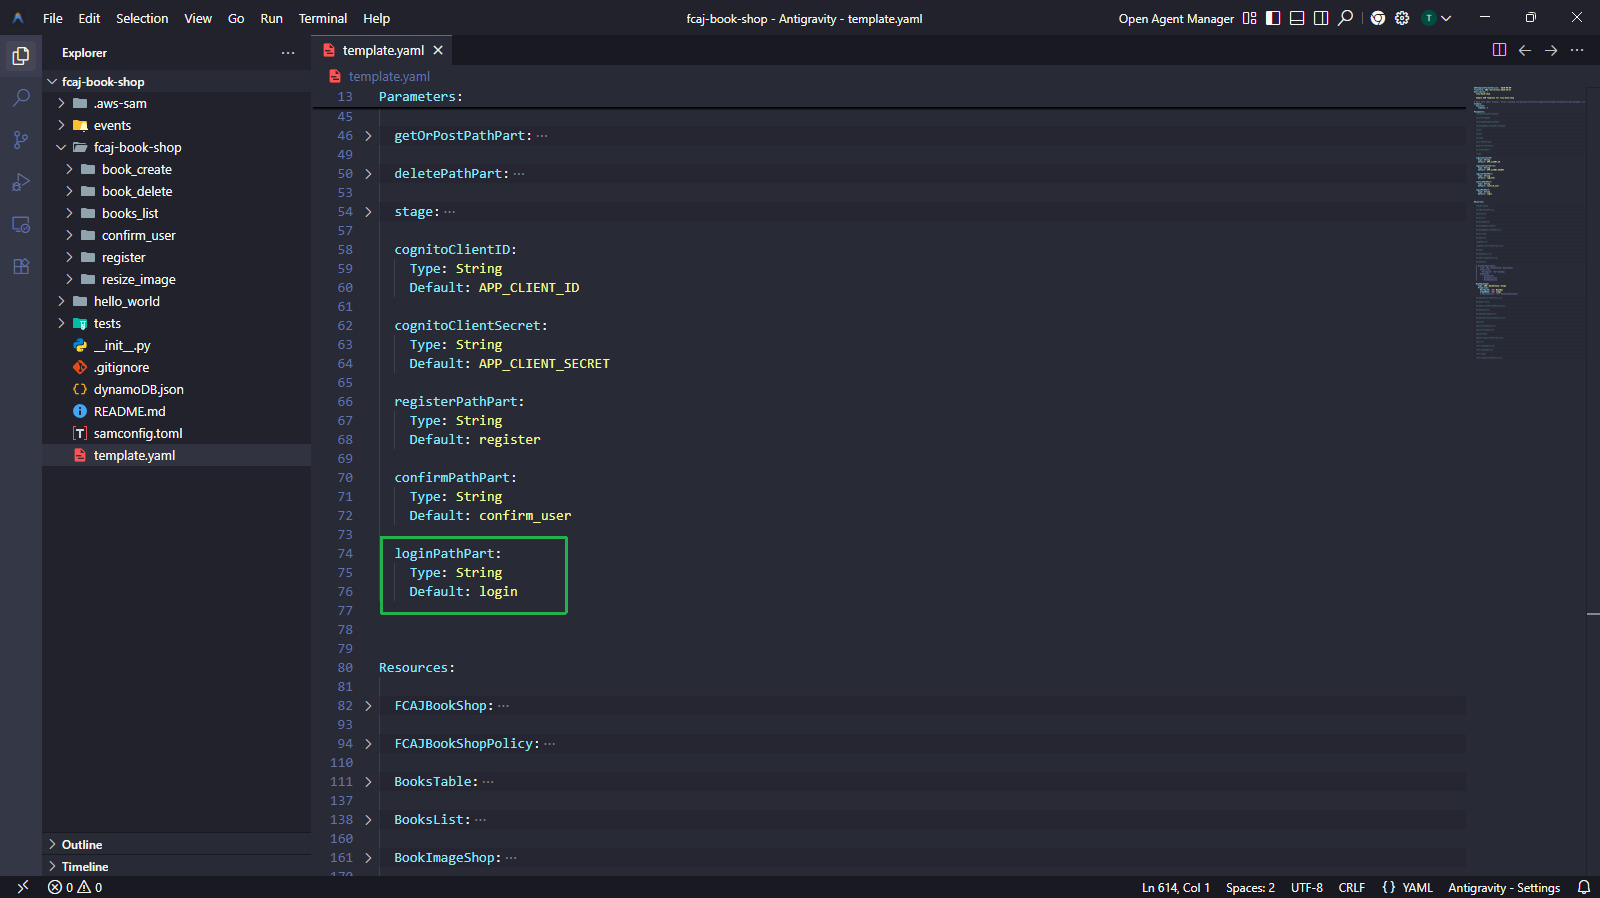Toggle secondary sidebar visibility

tap(1321, 18)
